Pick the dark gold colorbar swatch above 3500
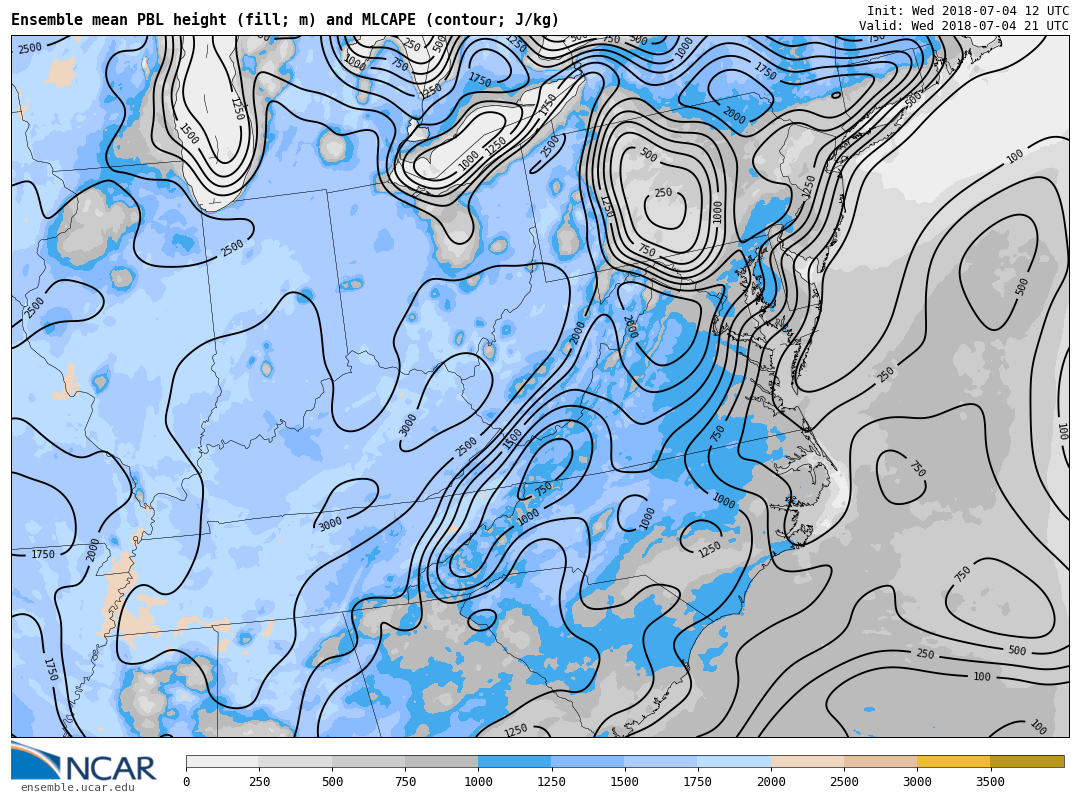The image size is (1080, 800). pyautogui.click(x=1027, y=762)
